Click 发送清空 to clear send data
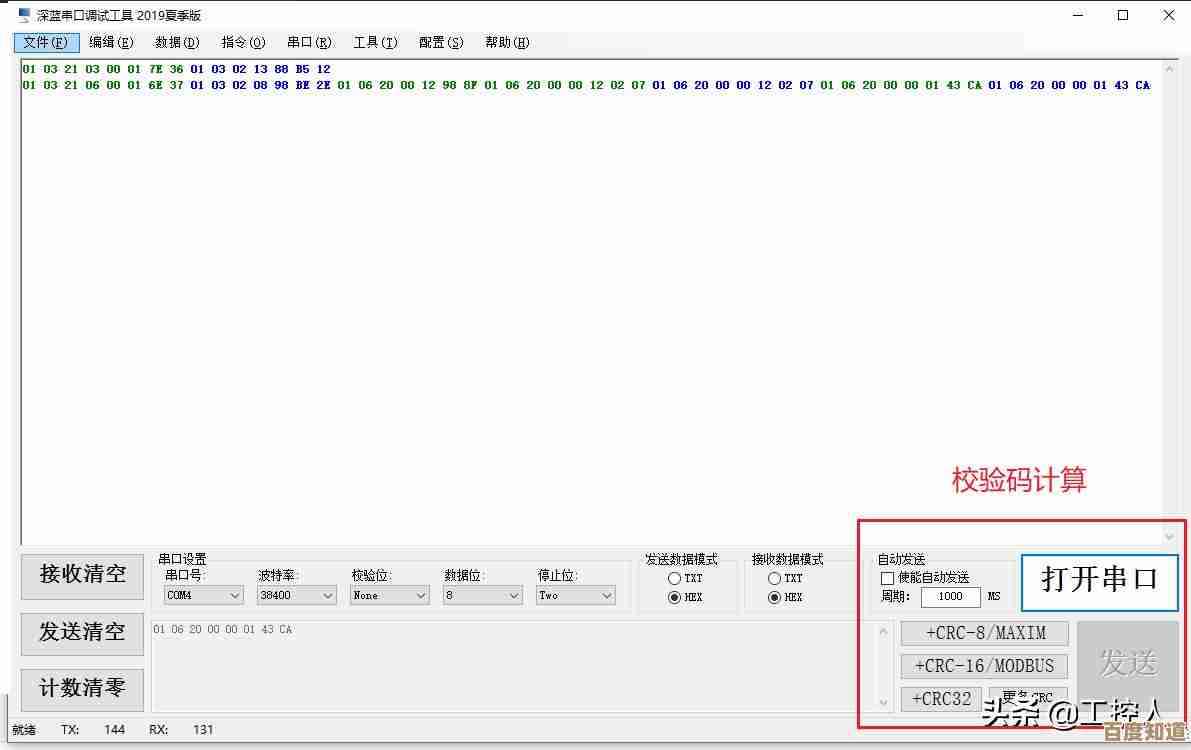This screenshot has height=750, width=1191. click(x=81, y=633)
